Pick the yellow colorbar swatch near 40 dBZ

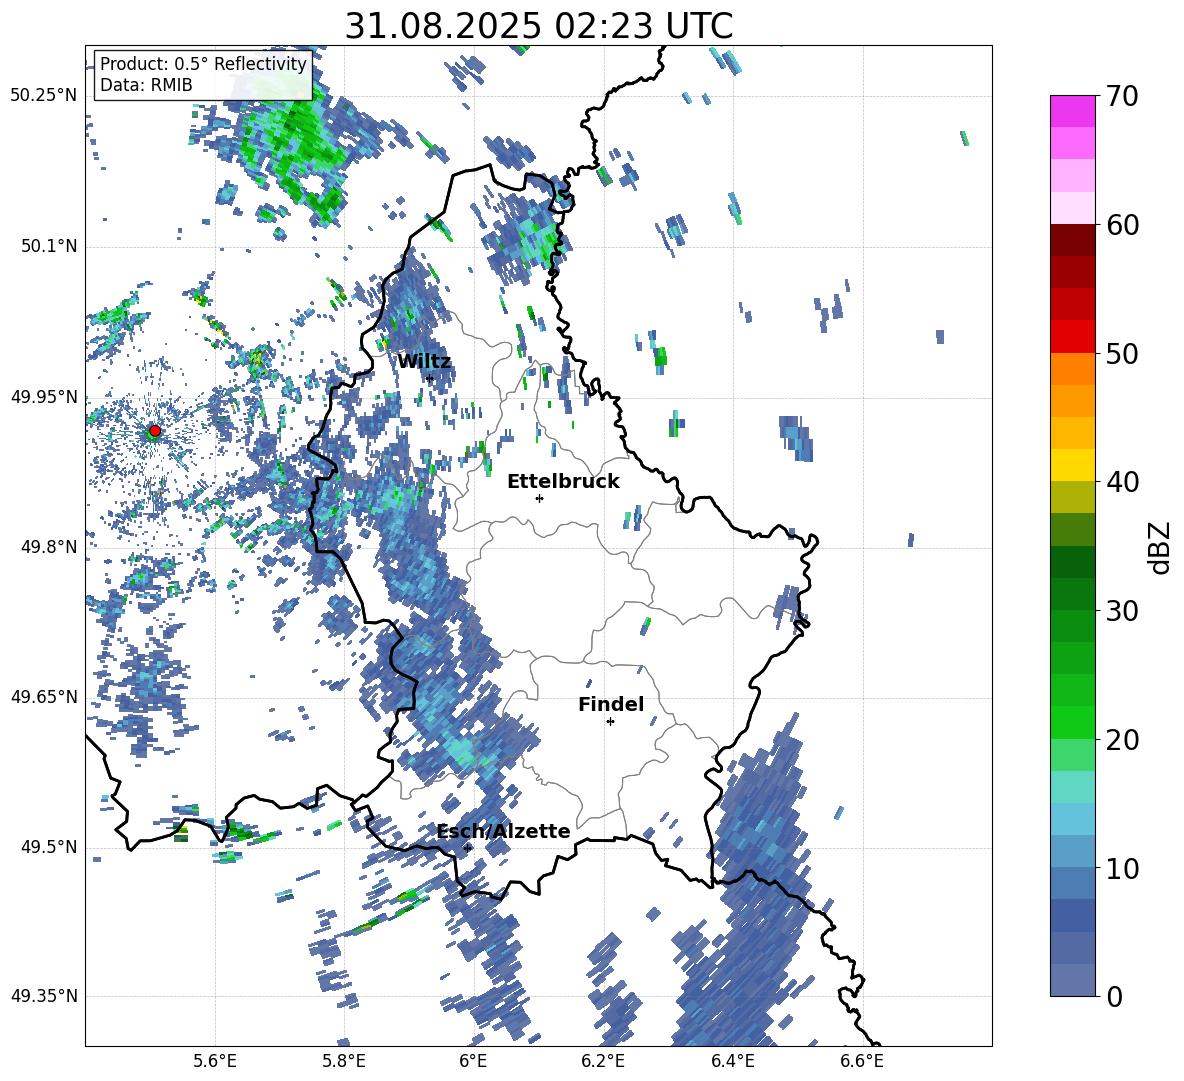(1072, 465)
